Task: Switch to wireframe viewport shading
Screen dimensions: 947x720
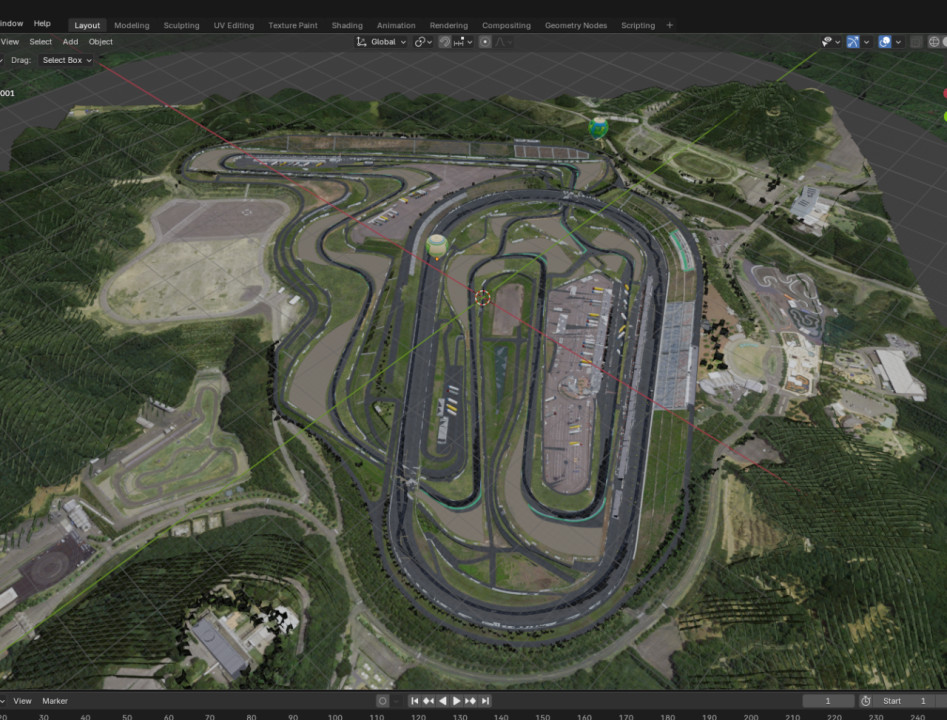Action: (x=934, y=42)
